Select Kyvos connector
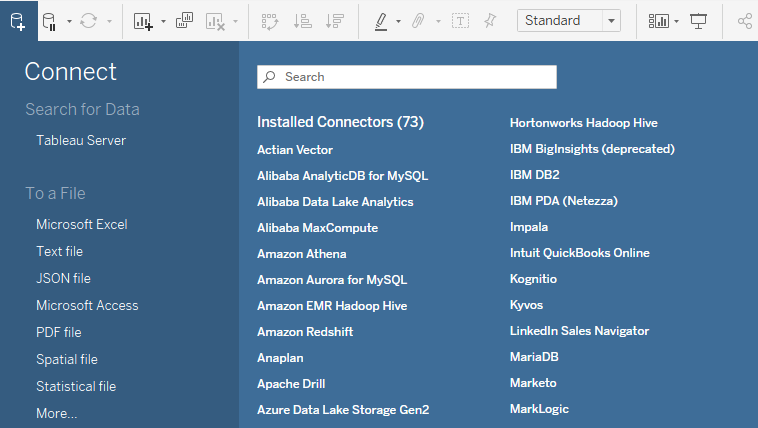Viewport: 758px width, 428px height. pos(526,305)
